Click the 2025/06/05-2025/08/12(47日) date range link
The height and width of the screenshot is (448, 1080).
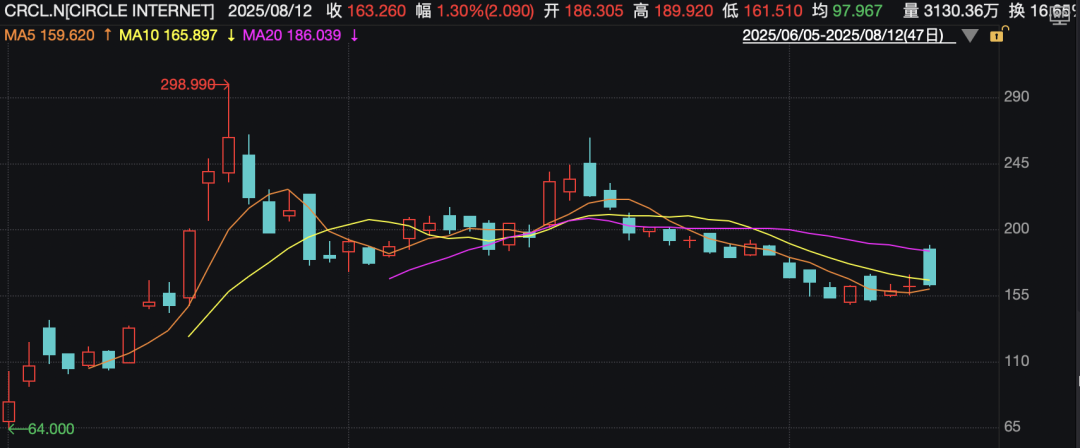(847, 36)
